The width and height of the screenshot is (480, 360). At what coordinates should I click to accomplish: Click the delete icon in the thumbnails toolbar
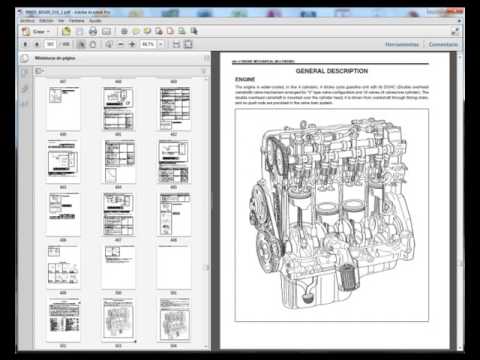pos(204,71)
